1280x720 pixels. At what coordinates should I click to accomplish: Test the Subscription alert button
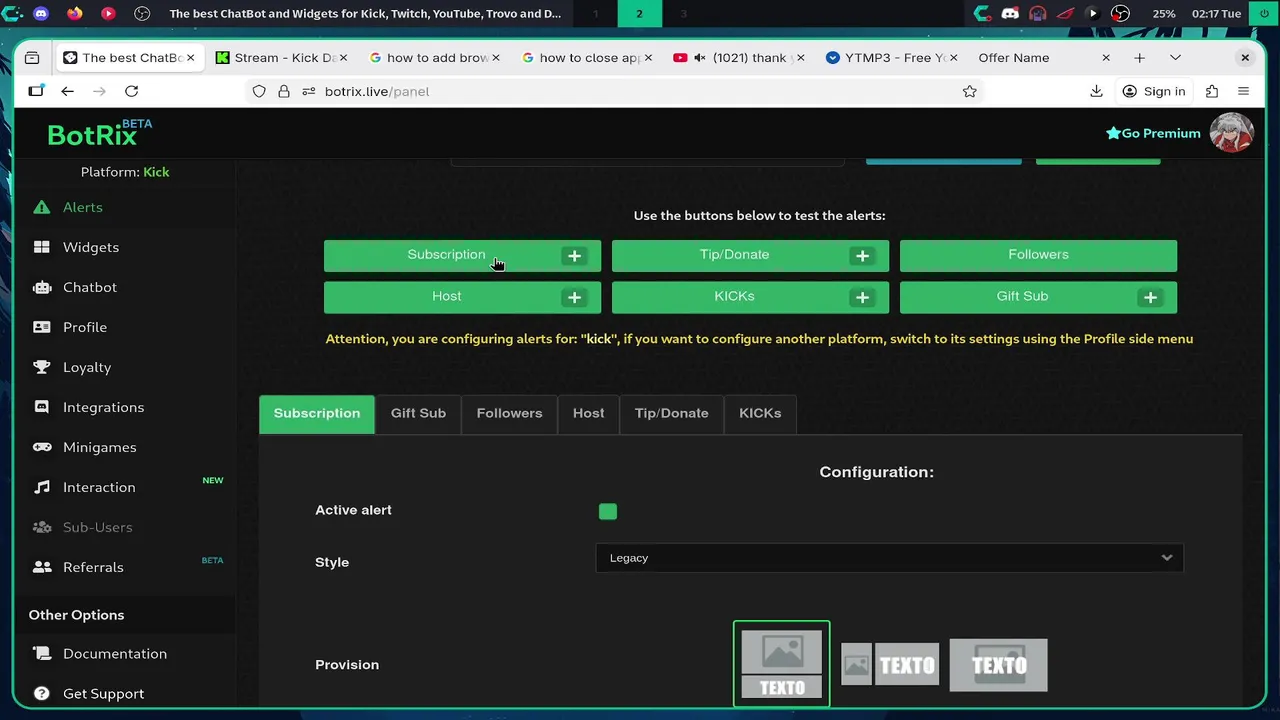(462, 255)
